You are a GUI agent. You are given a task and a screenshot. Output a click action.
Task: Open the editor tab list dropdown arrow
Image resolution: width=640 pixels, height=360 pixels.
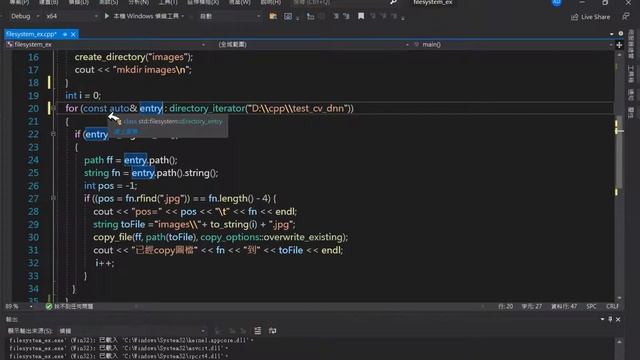(611, 34)
